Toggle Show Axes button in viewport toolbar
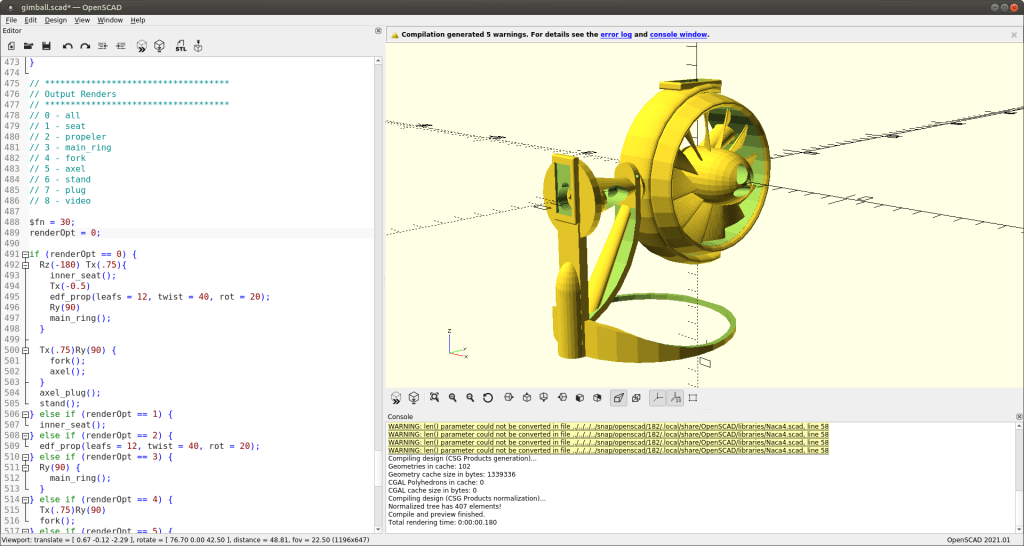Screen dimensions: 1024x546 point(657,398)
